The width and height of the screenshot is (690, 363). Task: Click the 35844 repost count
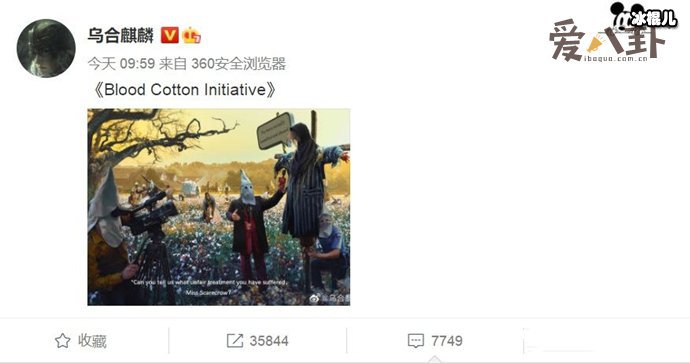click(x=269, y=341)
